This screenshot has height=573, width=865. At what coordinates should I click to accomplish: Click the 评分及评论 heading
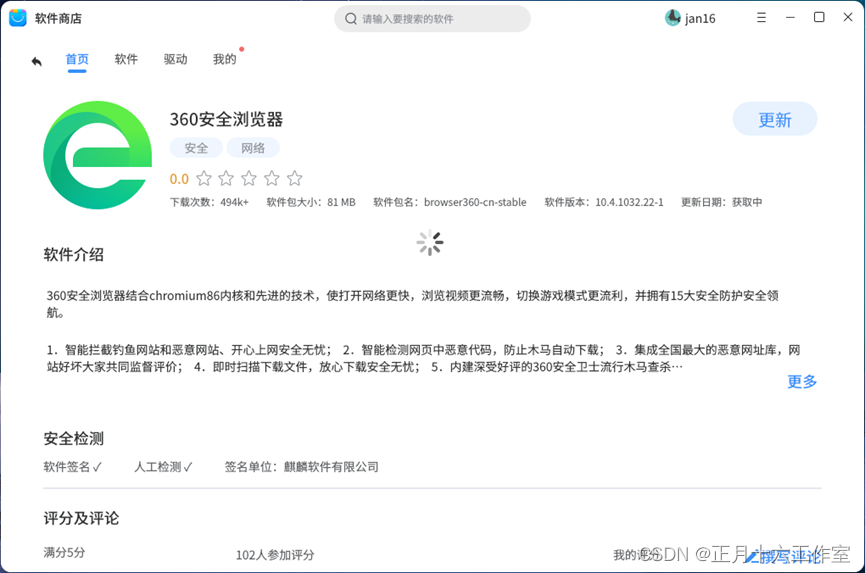(81, 518)
